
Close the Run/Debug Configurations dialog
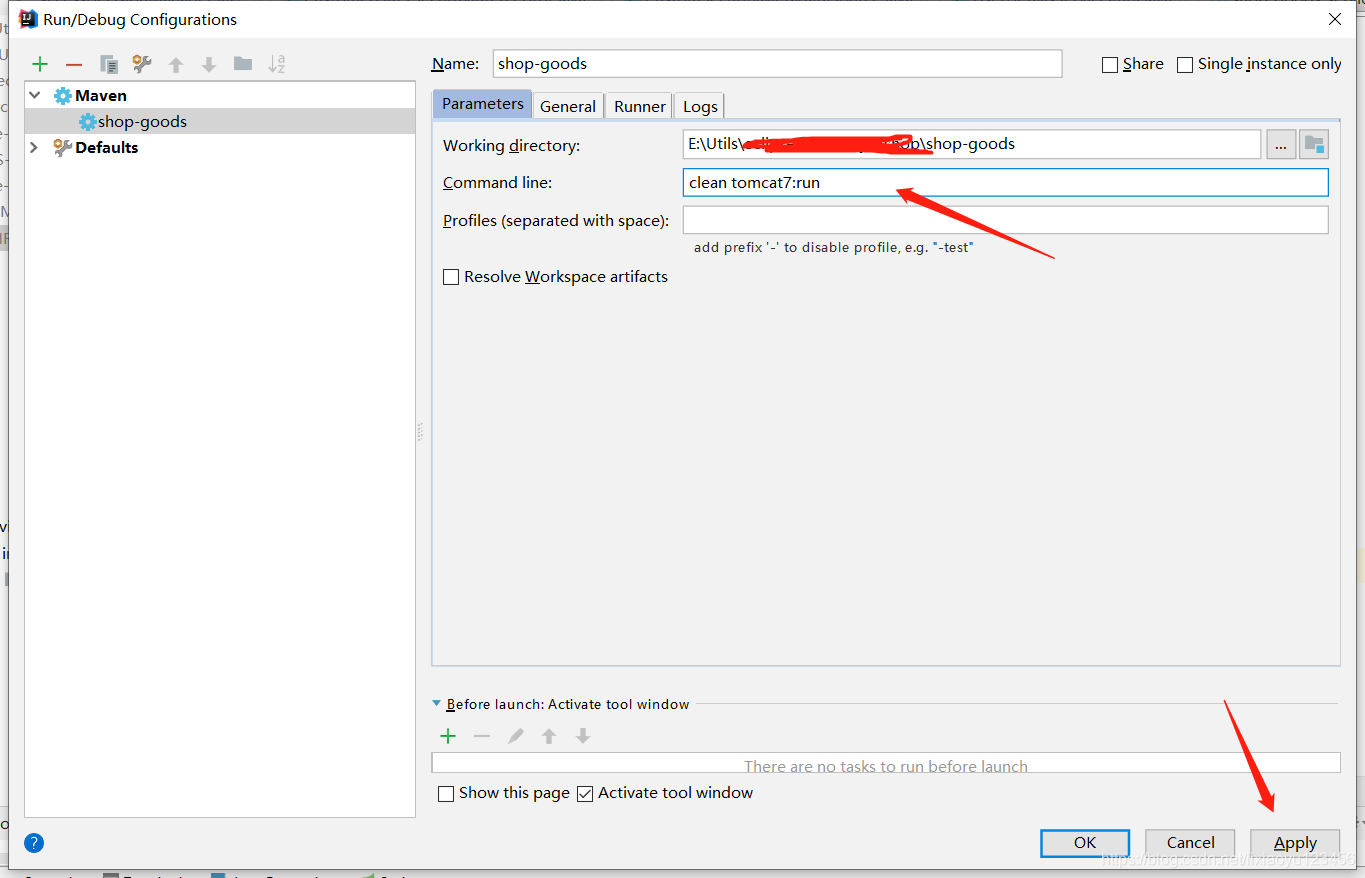1334,19
